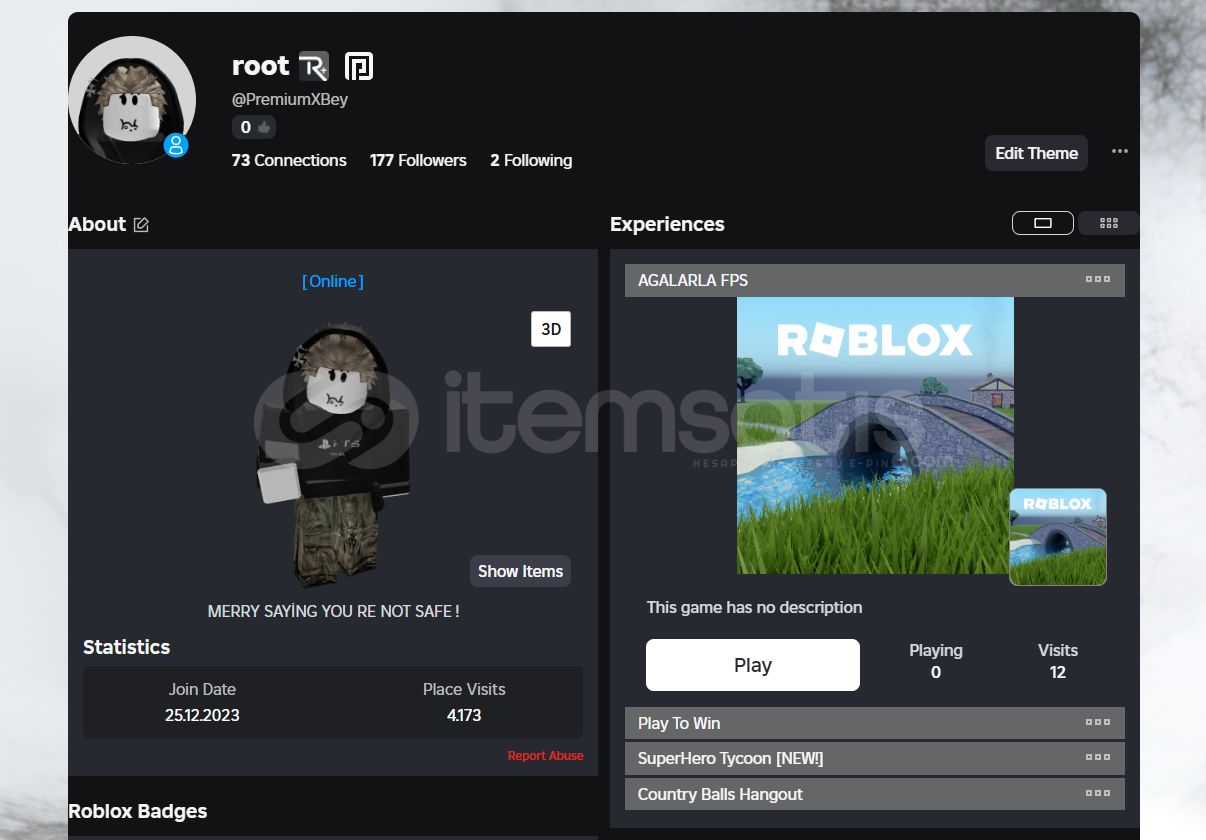Image resolution: width=1206 pixels, height=840 pixels.
Task: Open the 177 Followers list
Action: tap(418, 160)
